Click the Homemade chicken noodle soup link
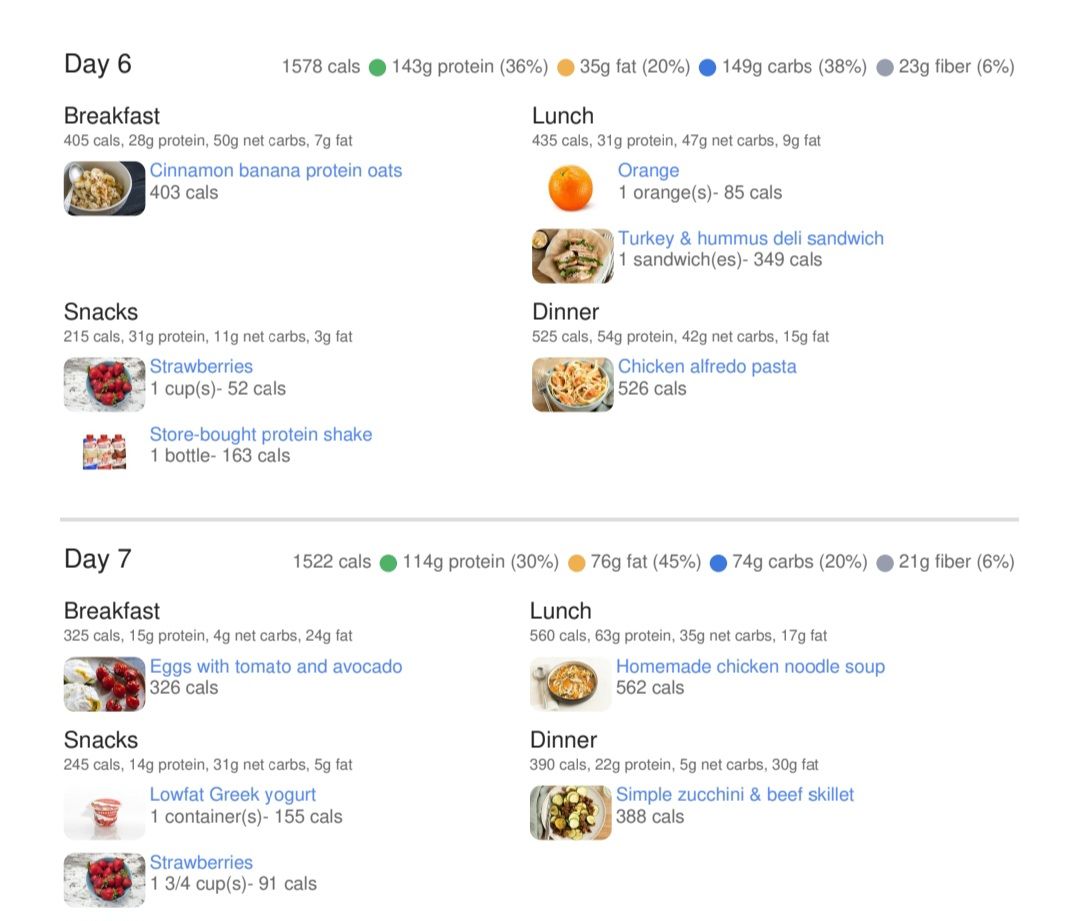This screenshot has width=1080, height=921. pos(750,667)
